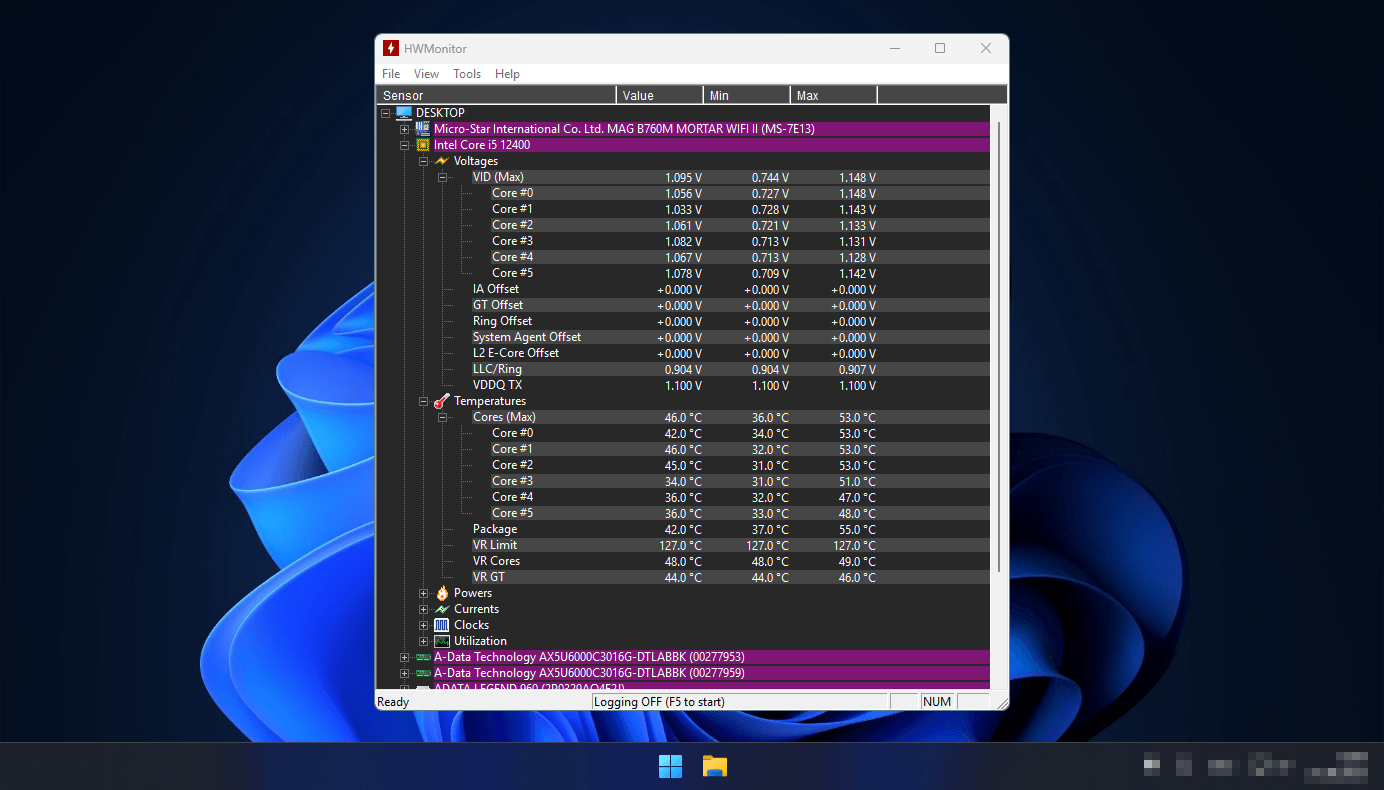Click the 0.907 V maximum of LLC/Ring
Viewport: 1384px width, 790px height.
(857, 370)
